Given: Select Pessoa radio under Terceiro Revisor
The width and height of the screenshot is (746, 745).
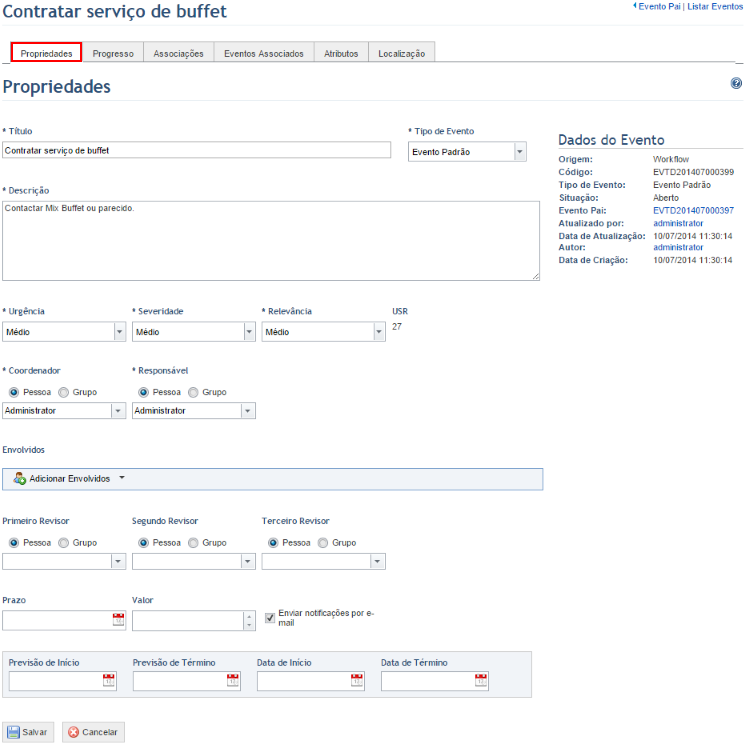Looking at the screenshot, I should click(x=273, y=543).
